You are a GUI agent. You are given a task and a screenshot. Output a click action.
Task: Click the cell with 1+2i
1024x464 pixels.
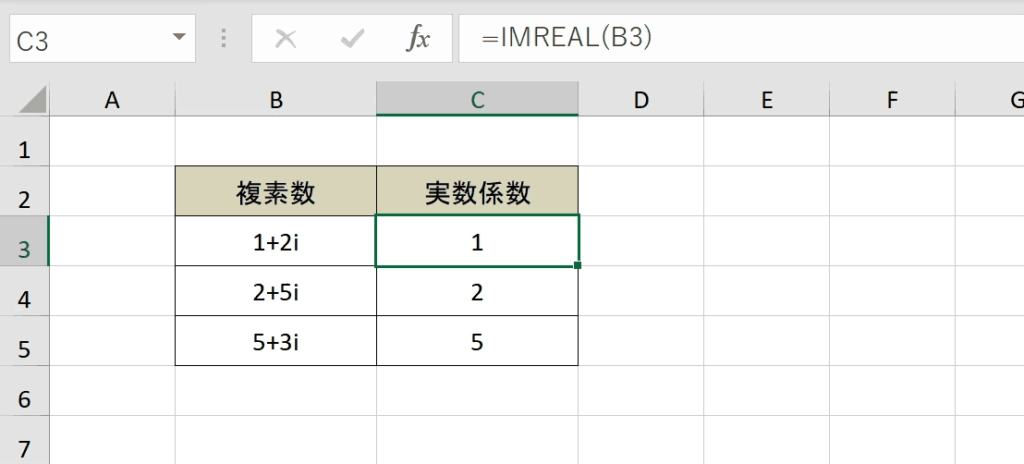(276, 241)
